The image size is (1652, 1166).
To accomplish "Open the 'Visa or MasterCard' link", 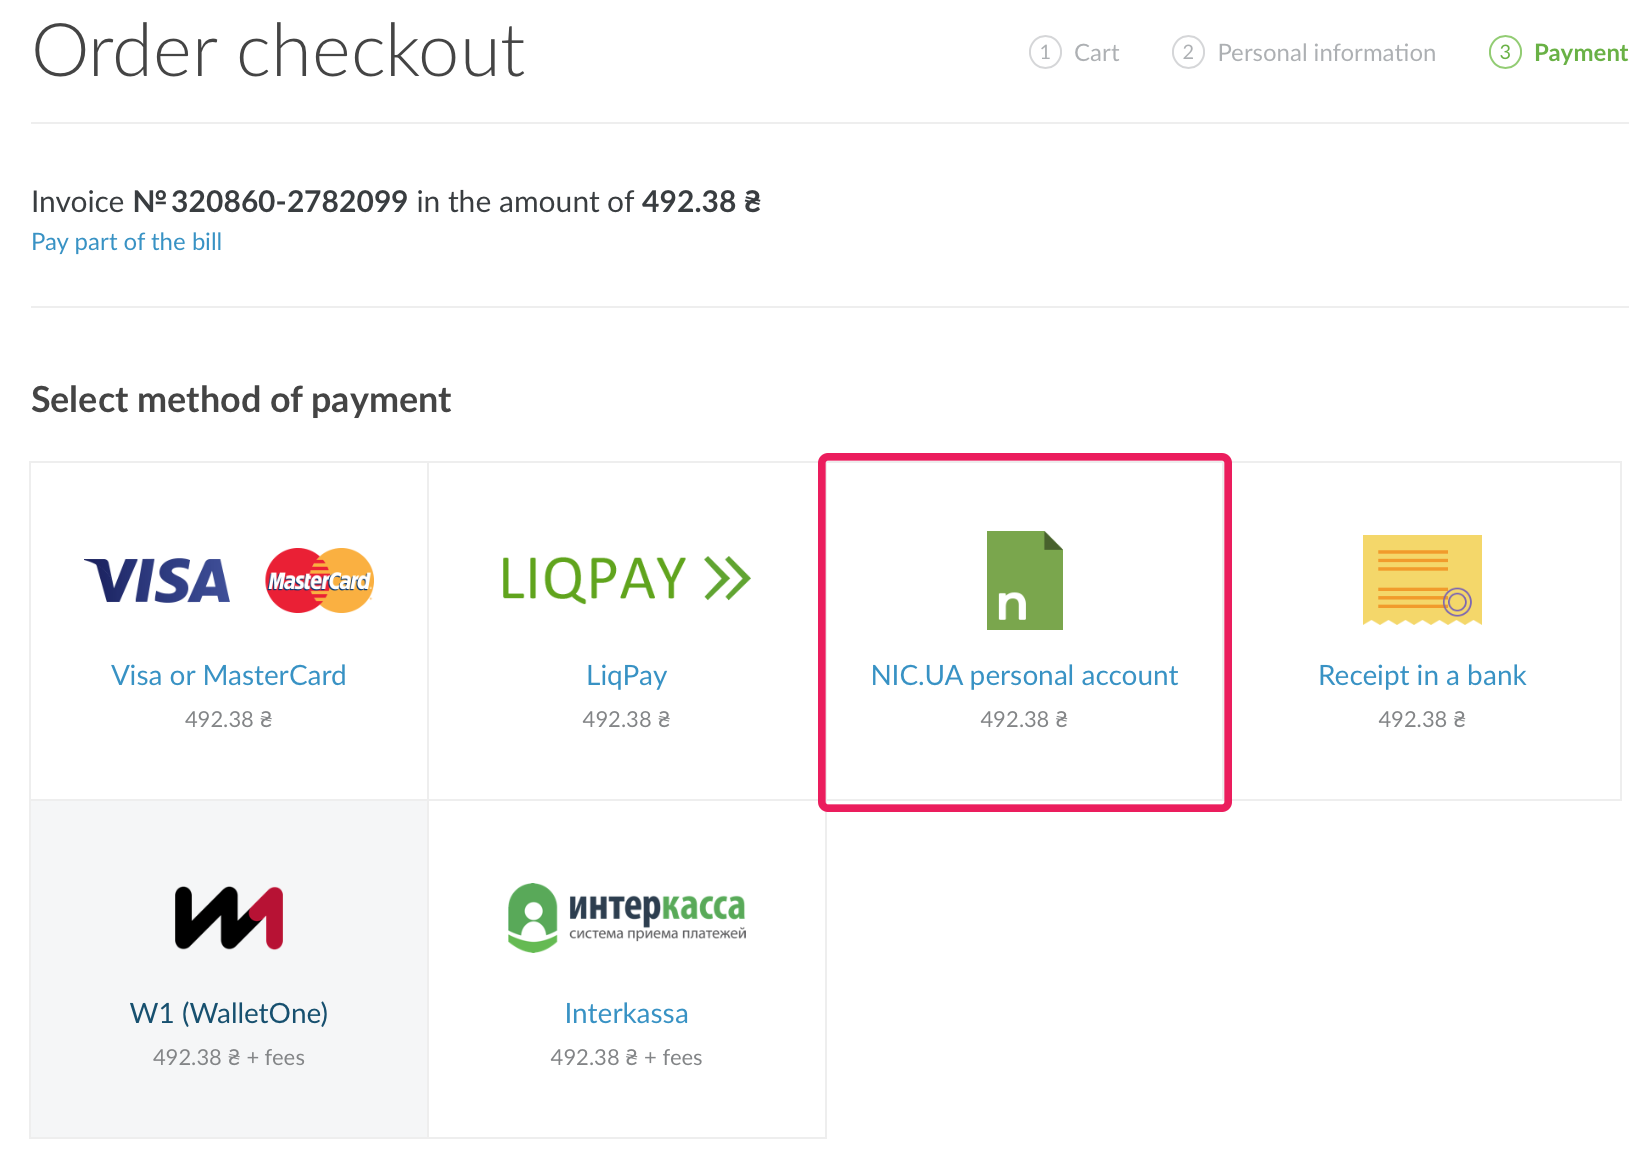I will [229, 675].
